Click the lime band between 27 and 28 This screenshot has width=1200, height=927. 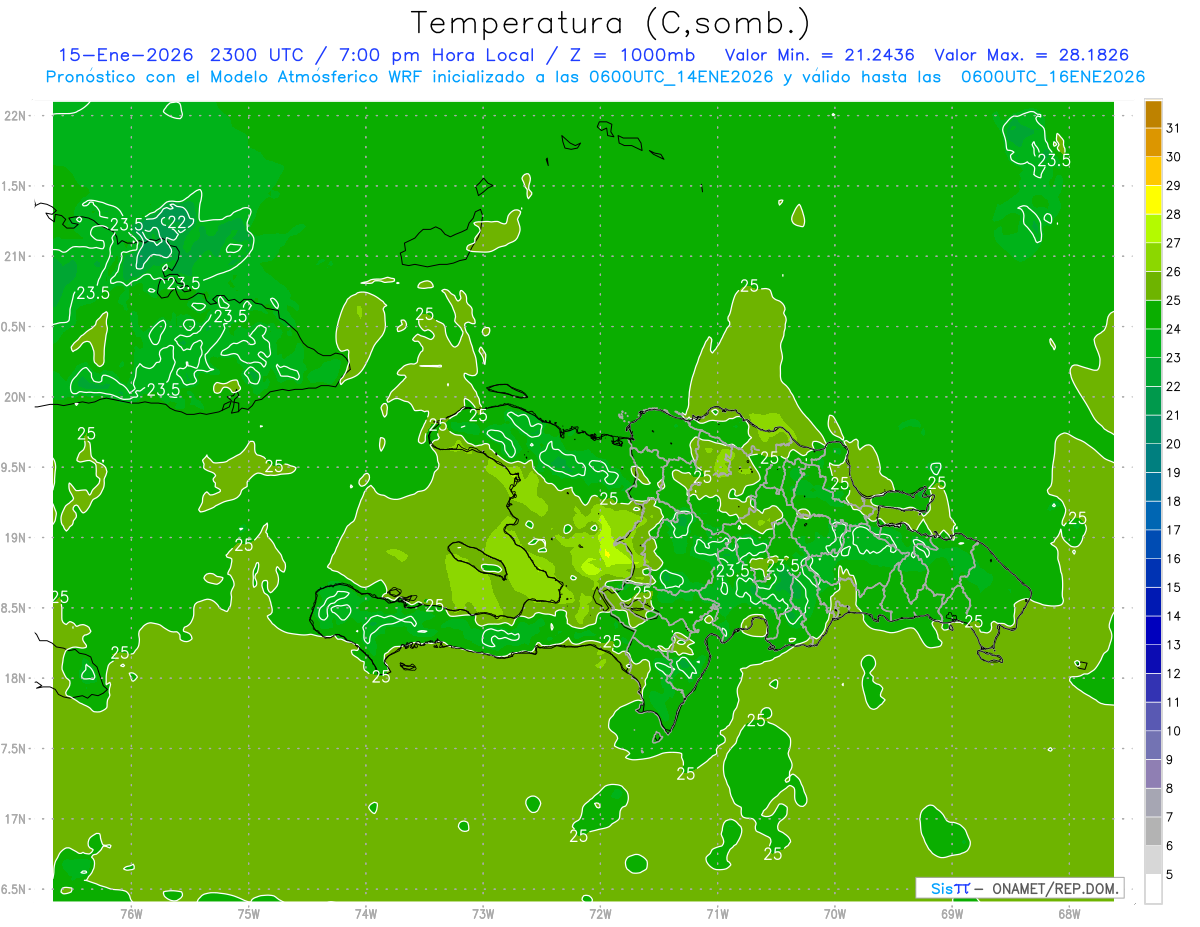pos(1153,229)
